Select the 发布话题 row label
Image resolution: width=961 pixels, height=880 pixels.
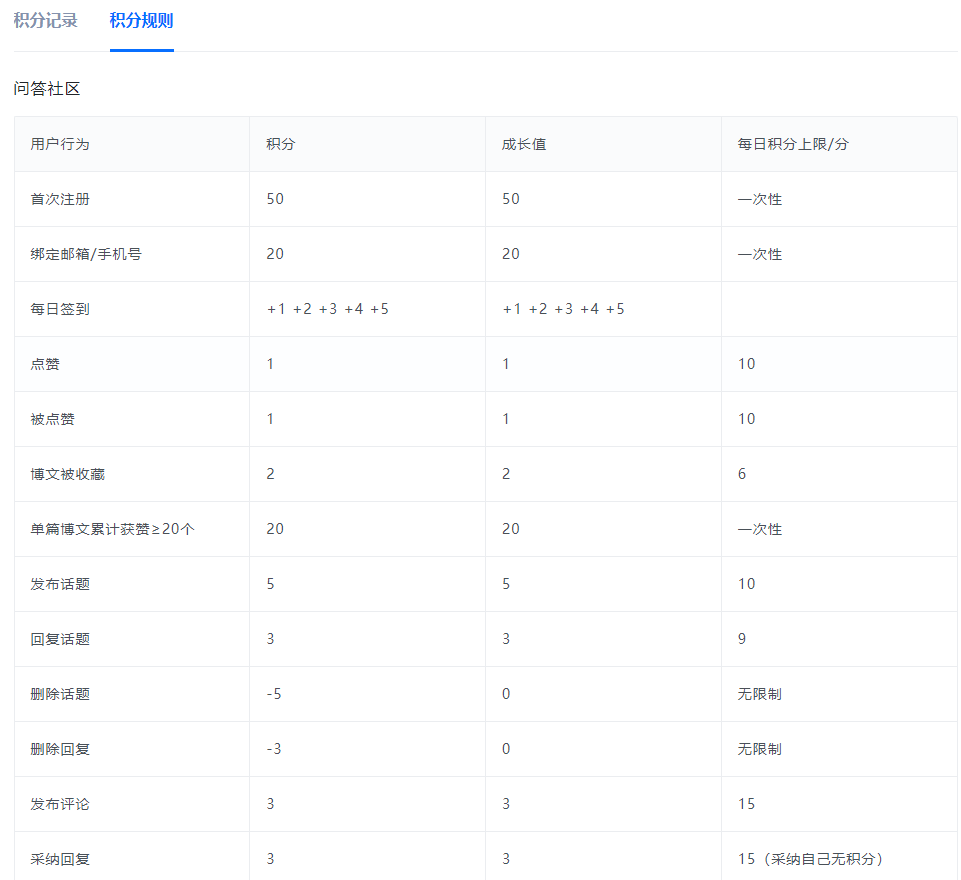point(60,584)
